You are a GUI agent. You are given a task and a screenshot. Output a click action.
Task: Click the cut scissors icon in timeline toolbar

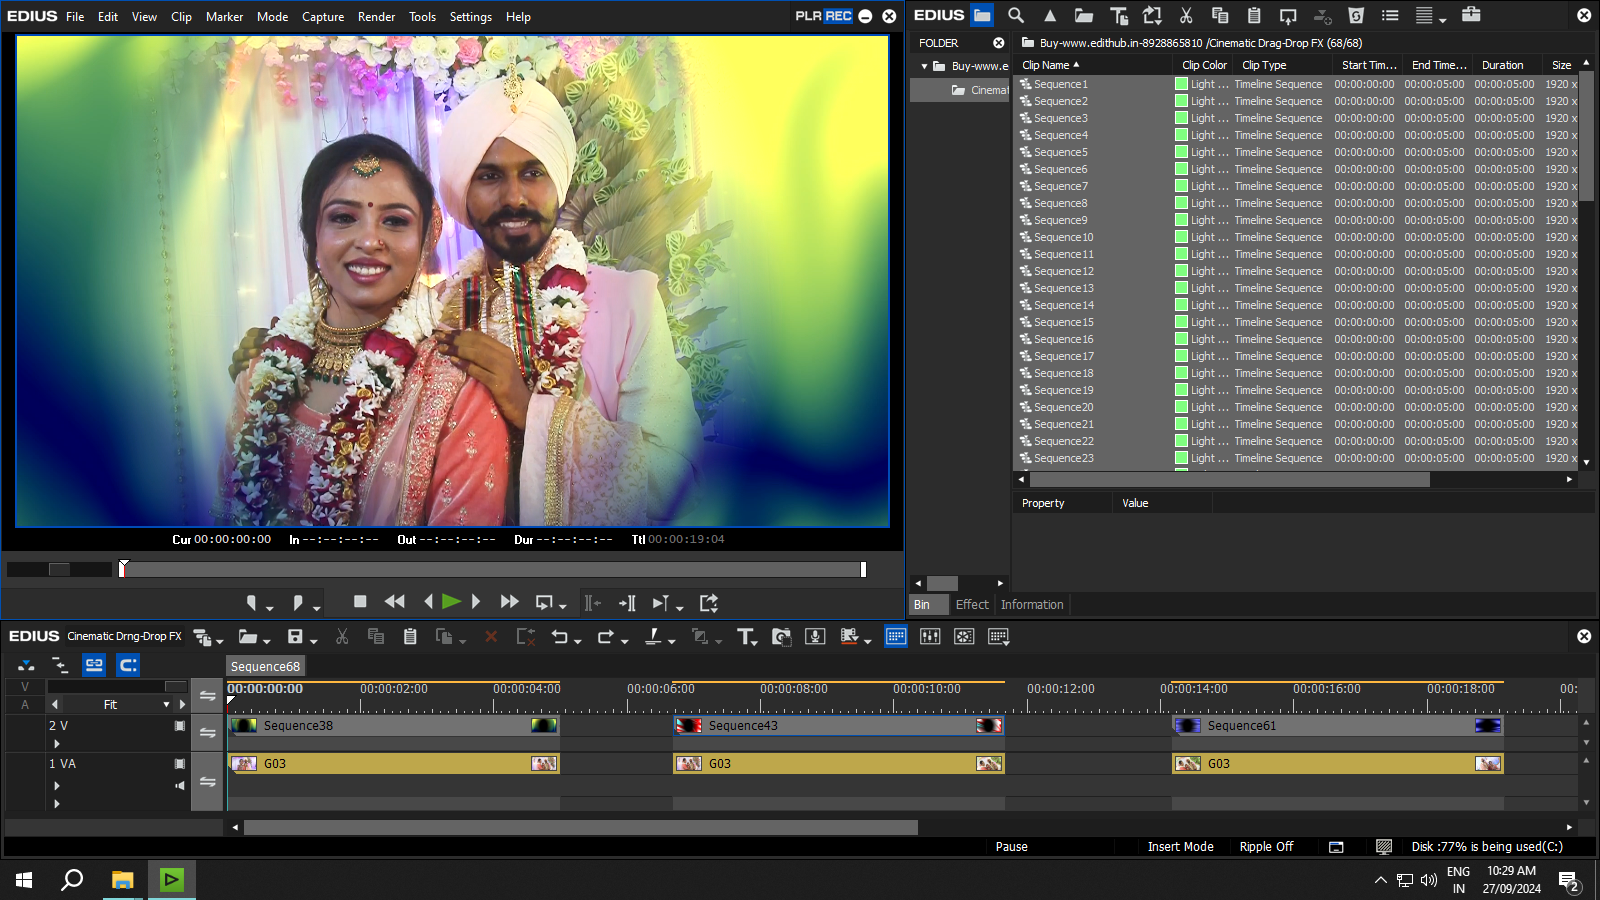[x=342, y=637]
